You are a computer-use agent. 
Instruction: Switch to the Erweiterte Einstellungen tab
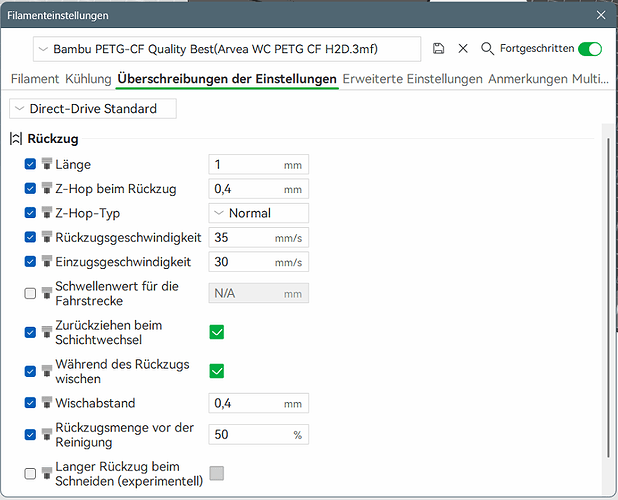pyautogui.click(x=413, y=79)
